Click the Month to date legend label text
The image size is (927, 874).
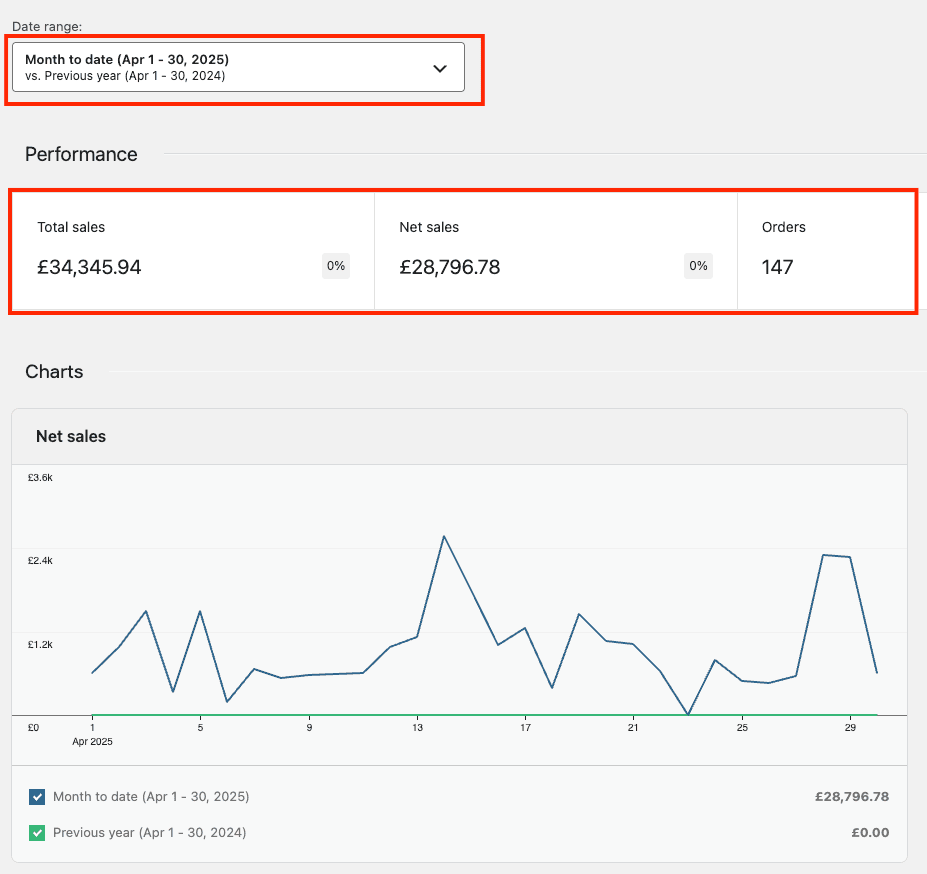click(x=151, y=797)
